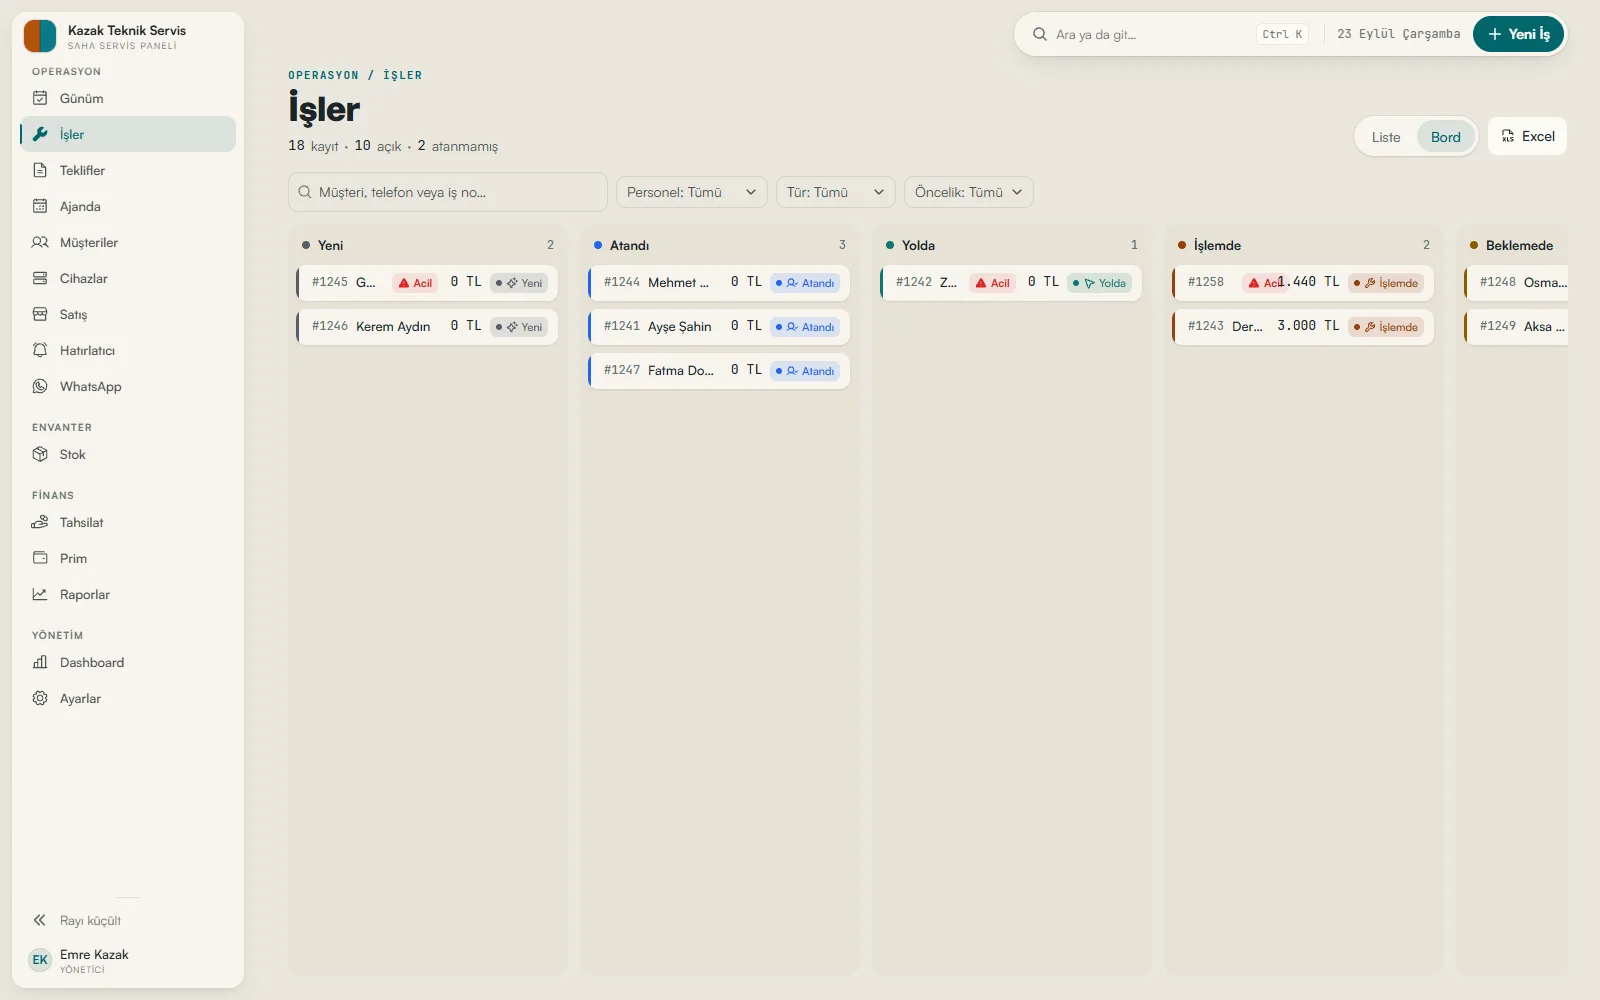Click the 23 Eylül Çarşamba date text
The width and height of the screenshot is (1600, 1000).
(1398, 34)
